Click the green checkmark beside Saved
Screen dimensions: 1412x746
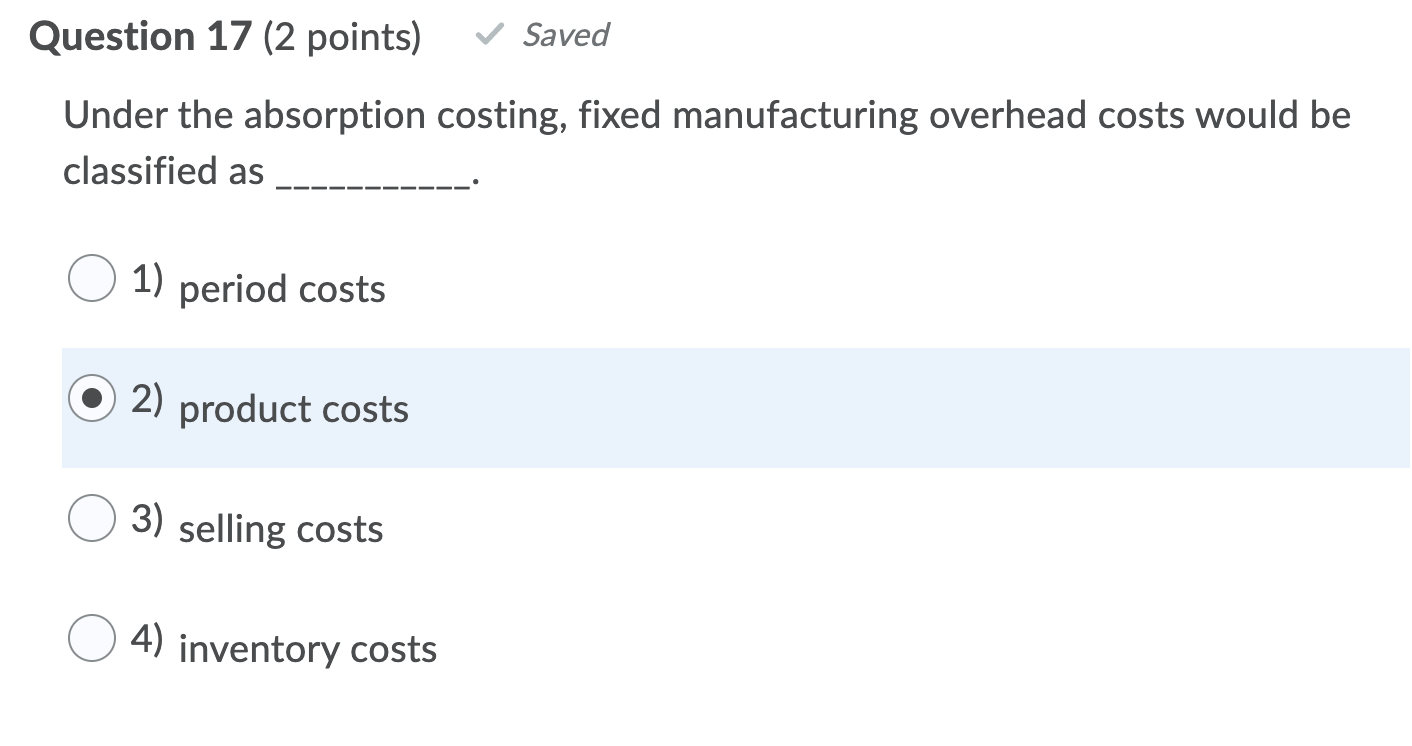(x=489, y=35)
